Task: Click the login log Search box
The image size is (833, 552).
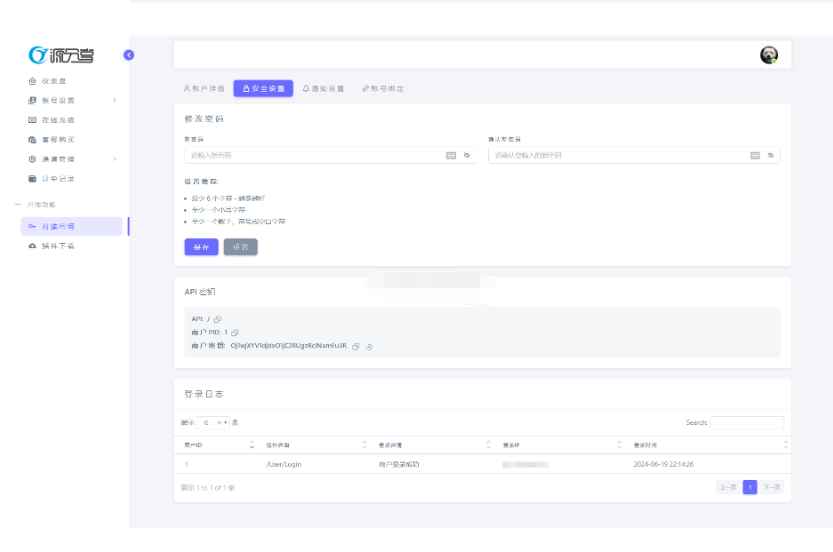Action: 746,423
